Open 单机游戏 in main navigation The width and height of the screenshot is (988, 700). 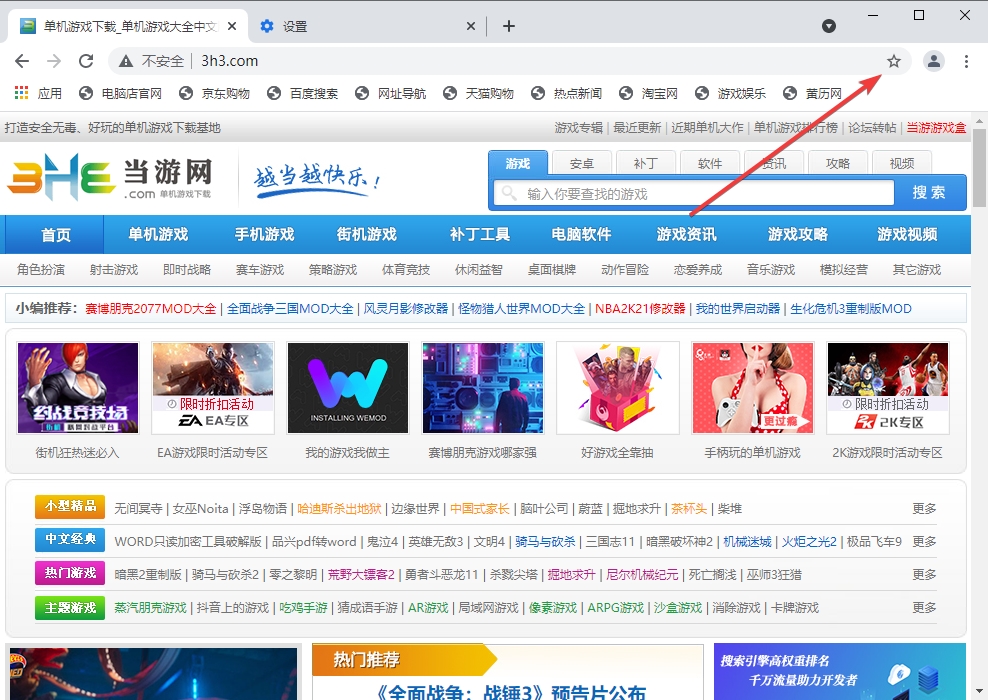tap(158, 234)
